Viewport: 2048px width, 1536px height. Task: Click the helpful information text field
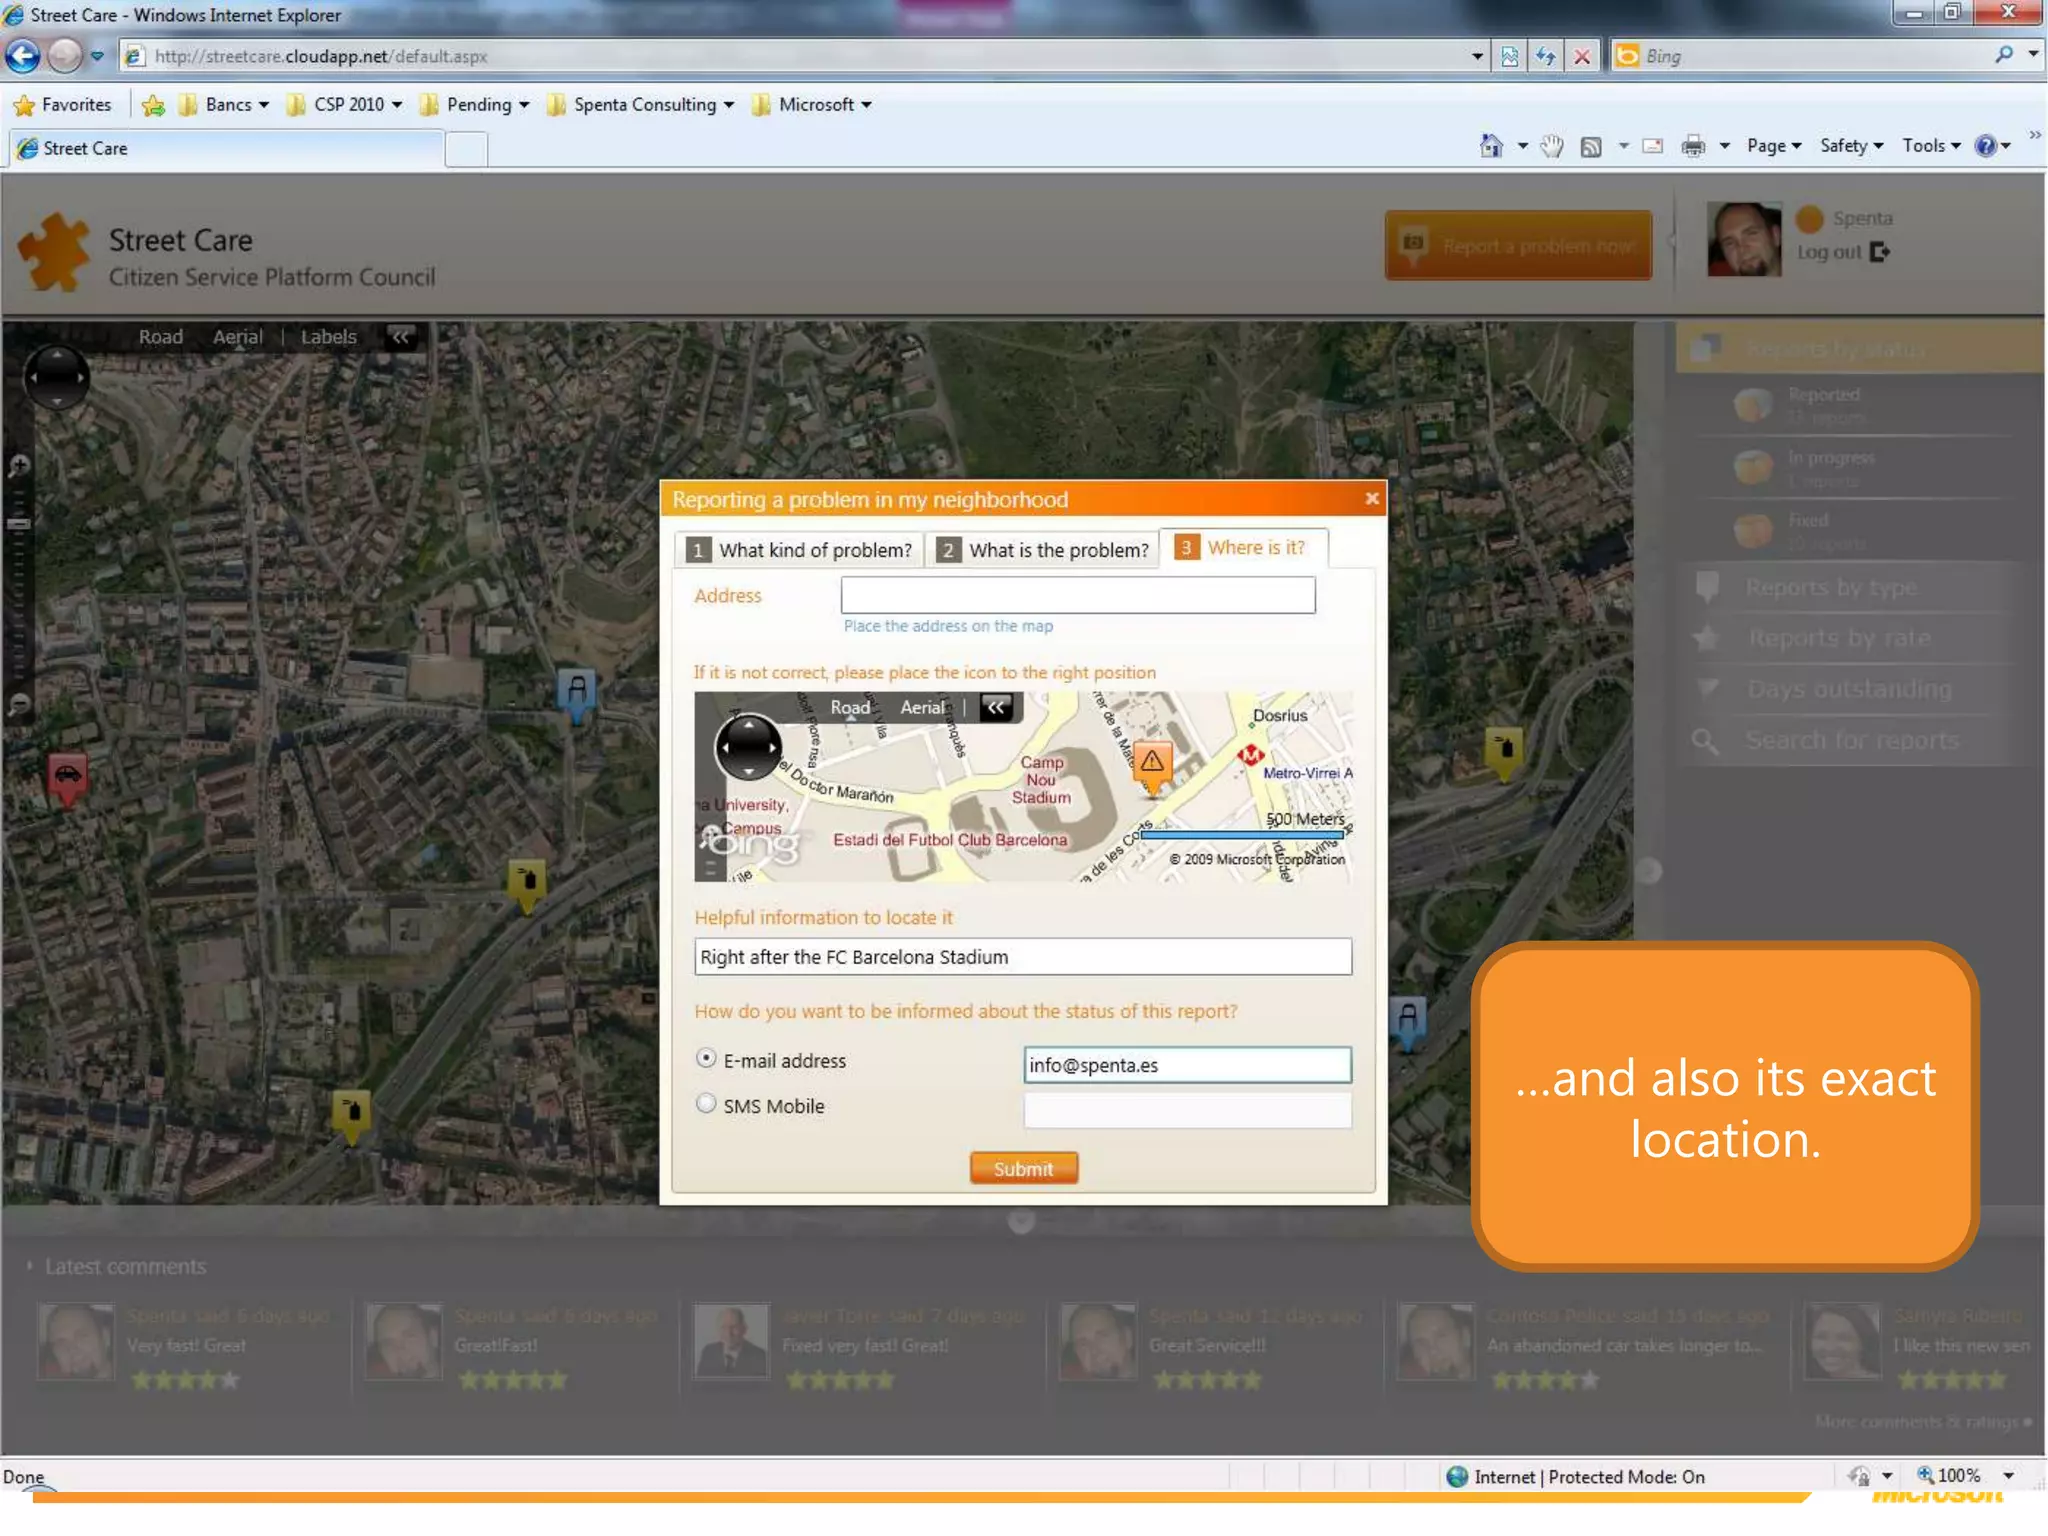coord(1023,957)
